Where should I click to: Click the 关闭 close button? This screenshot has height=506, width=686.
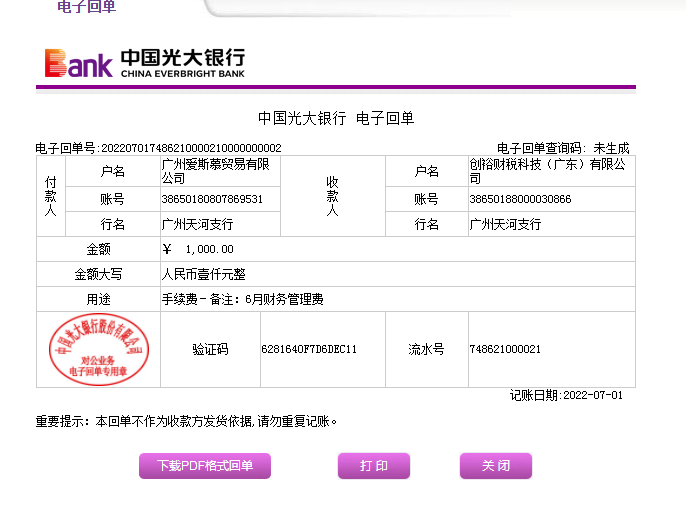pos(496,465)
